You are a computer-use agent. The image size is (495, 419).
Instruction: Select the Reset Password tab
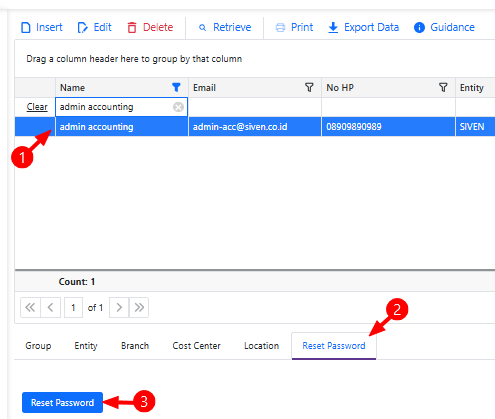pyautogui.click(x=334, y=346)
